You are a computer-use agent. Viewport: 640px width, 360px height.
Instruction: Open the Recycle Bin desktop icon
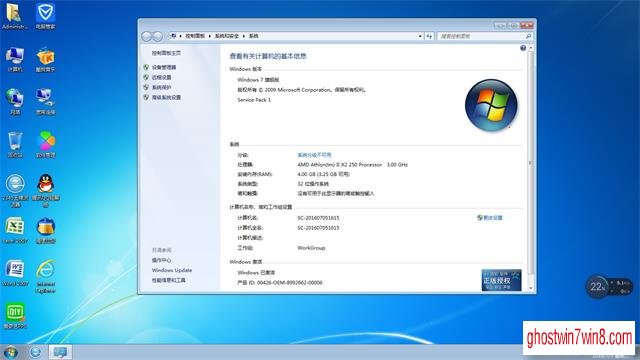tap(15, 144)
